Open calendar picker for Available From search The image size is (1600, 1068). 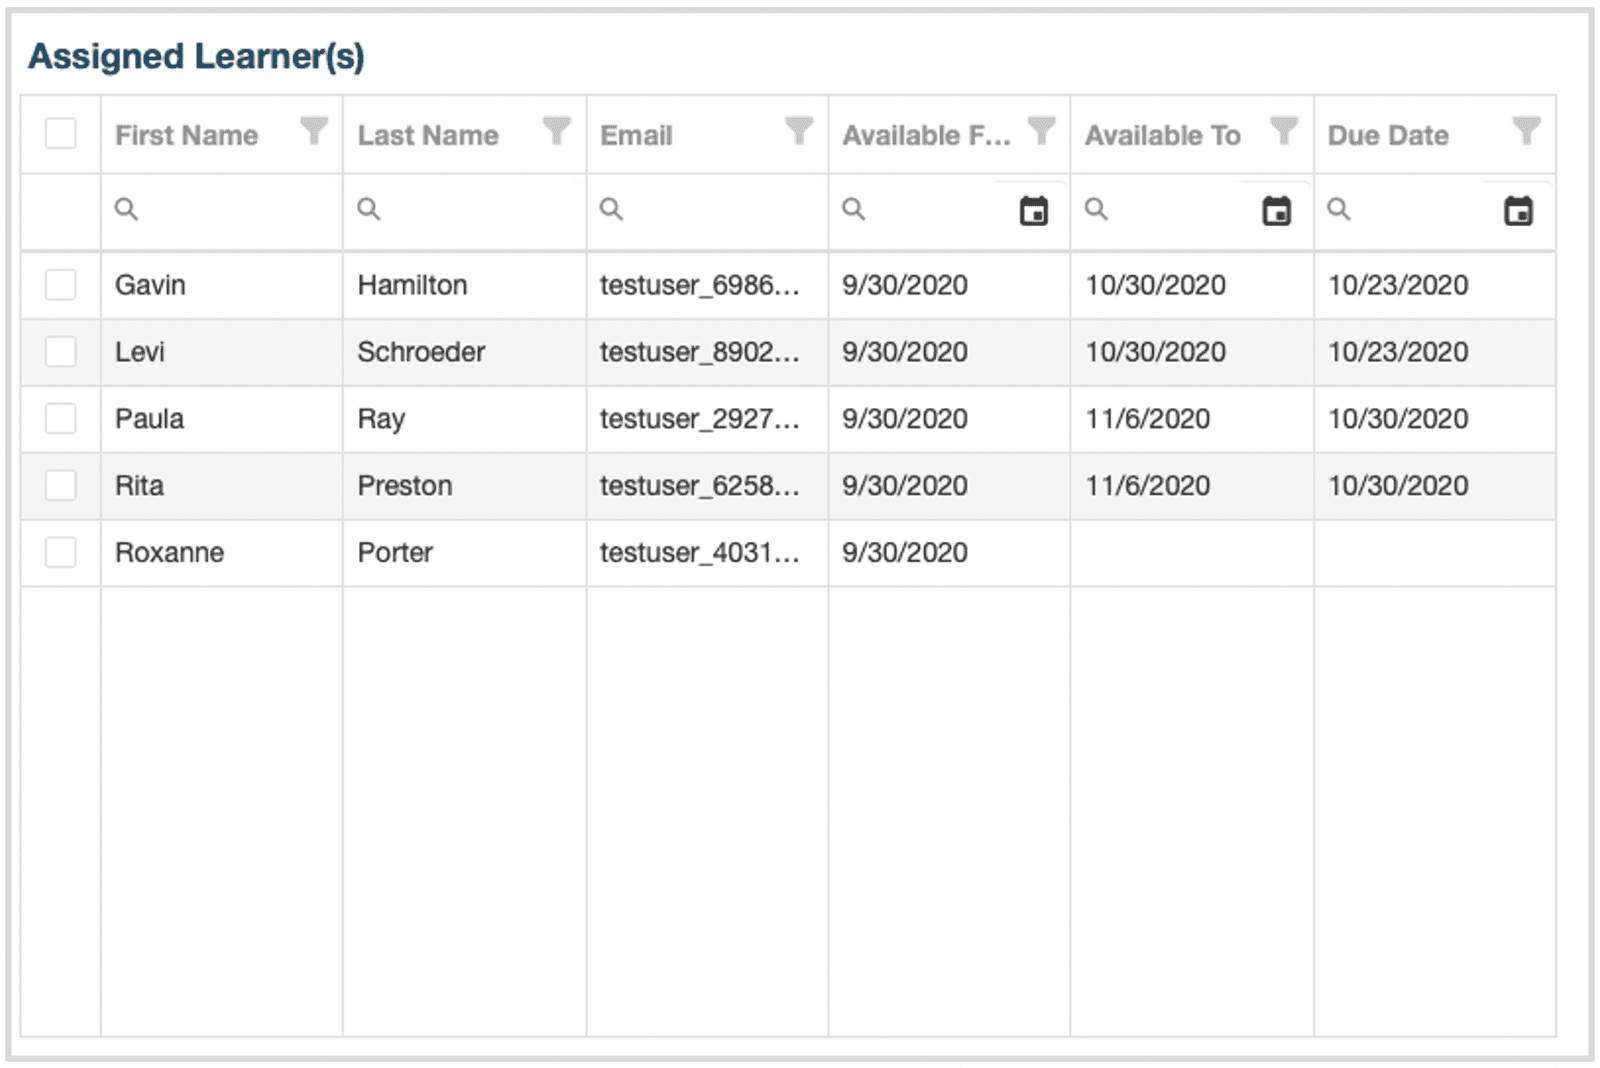pos(1033,211)
